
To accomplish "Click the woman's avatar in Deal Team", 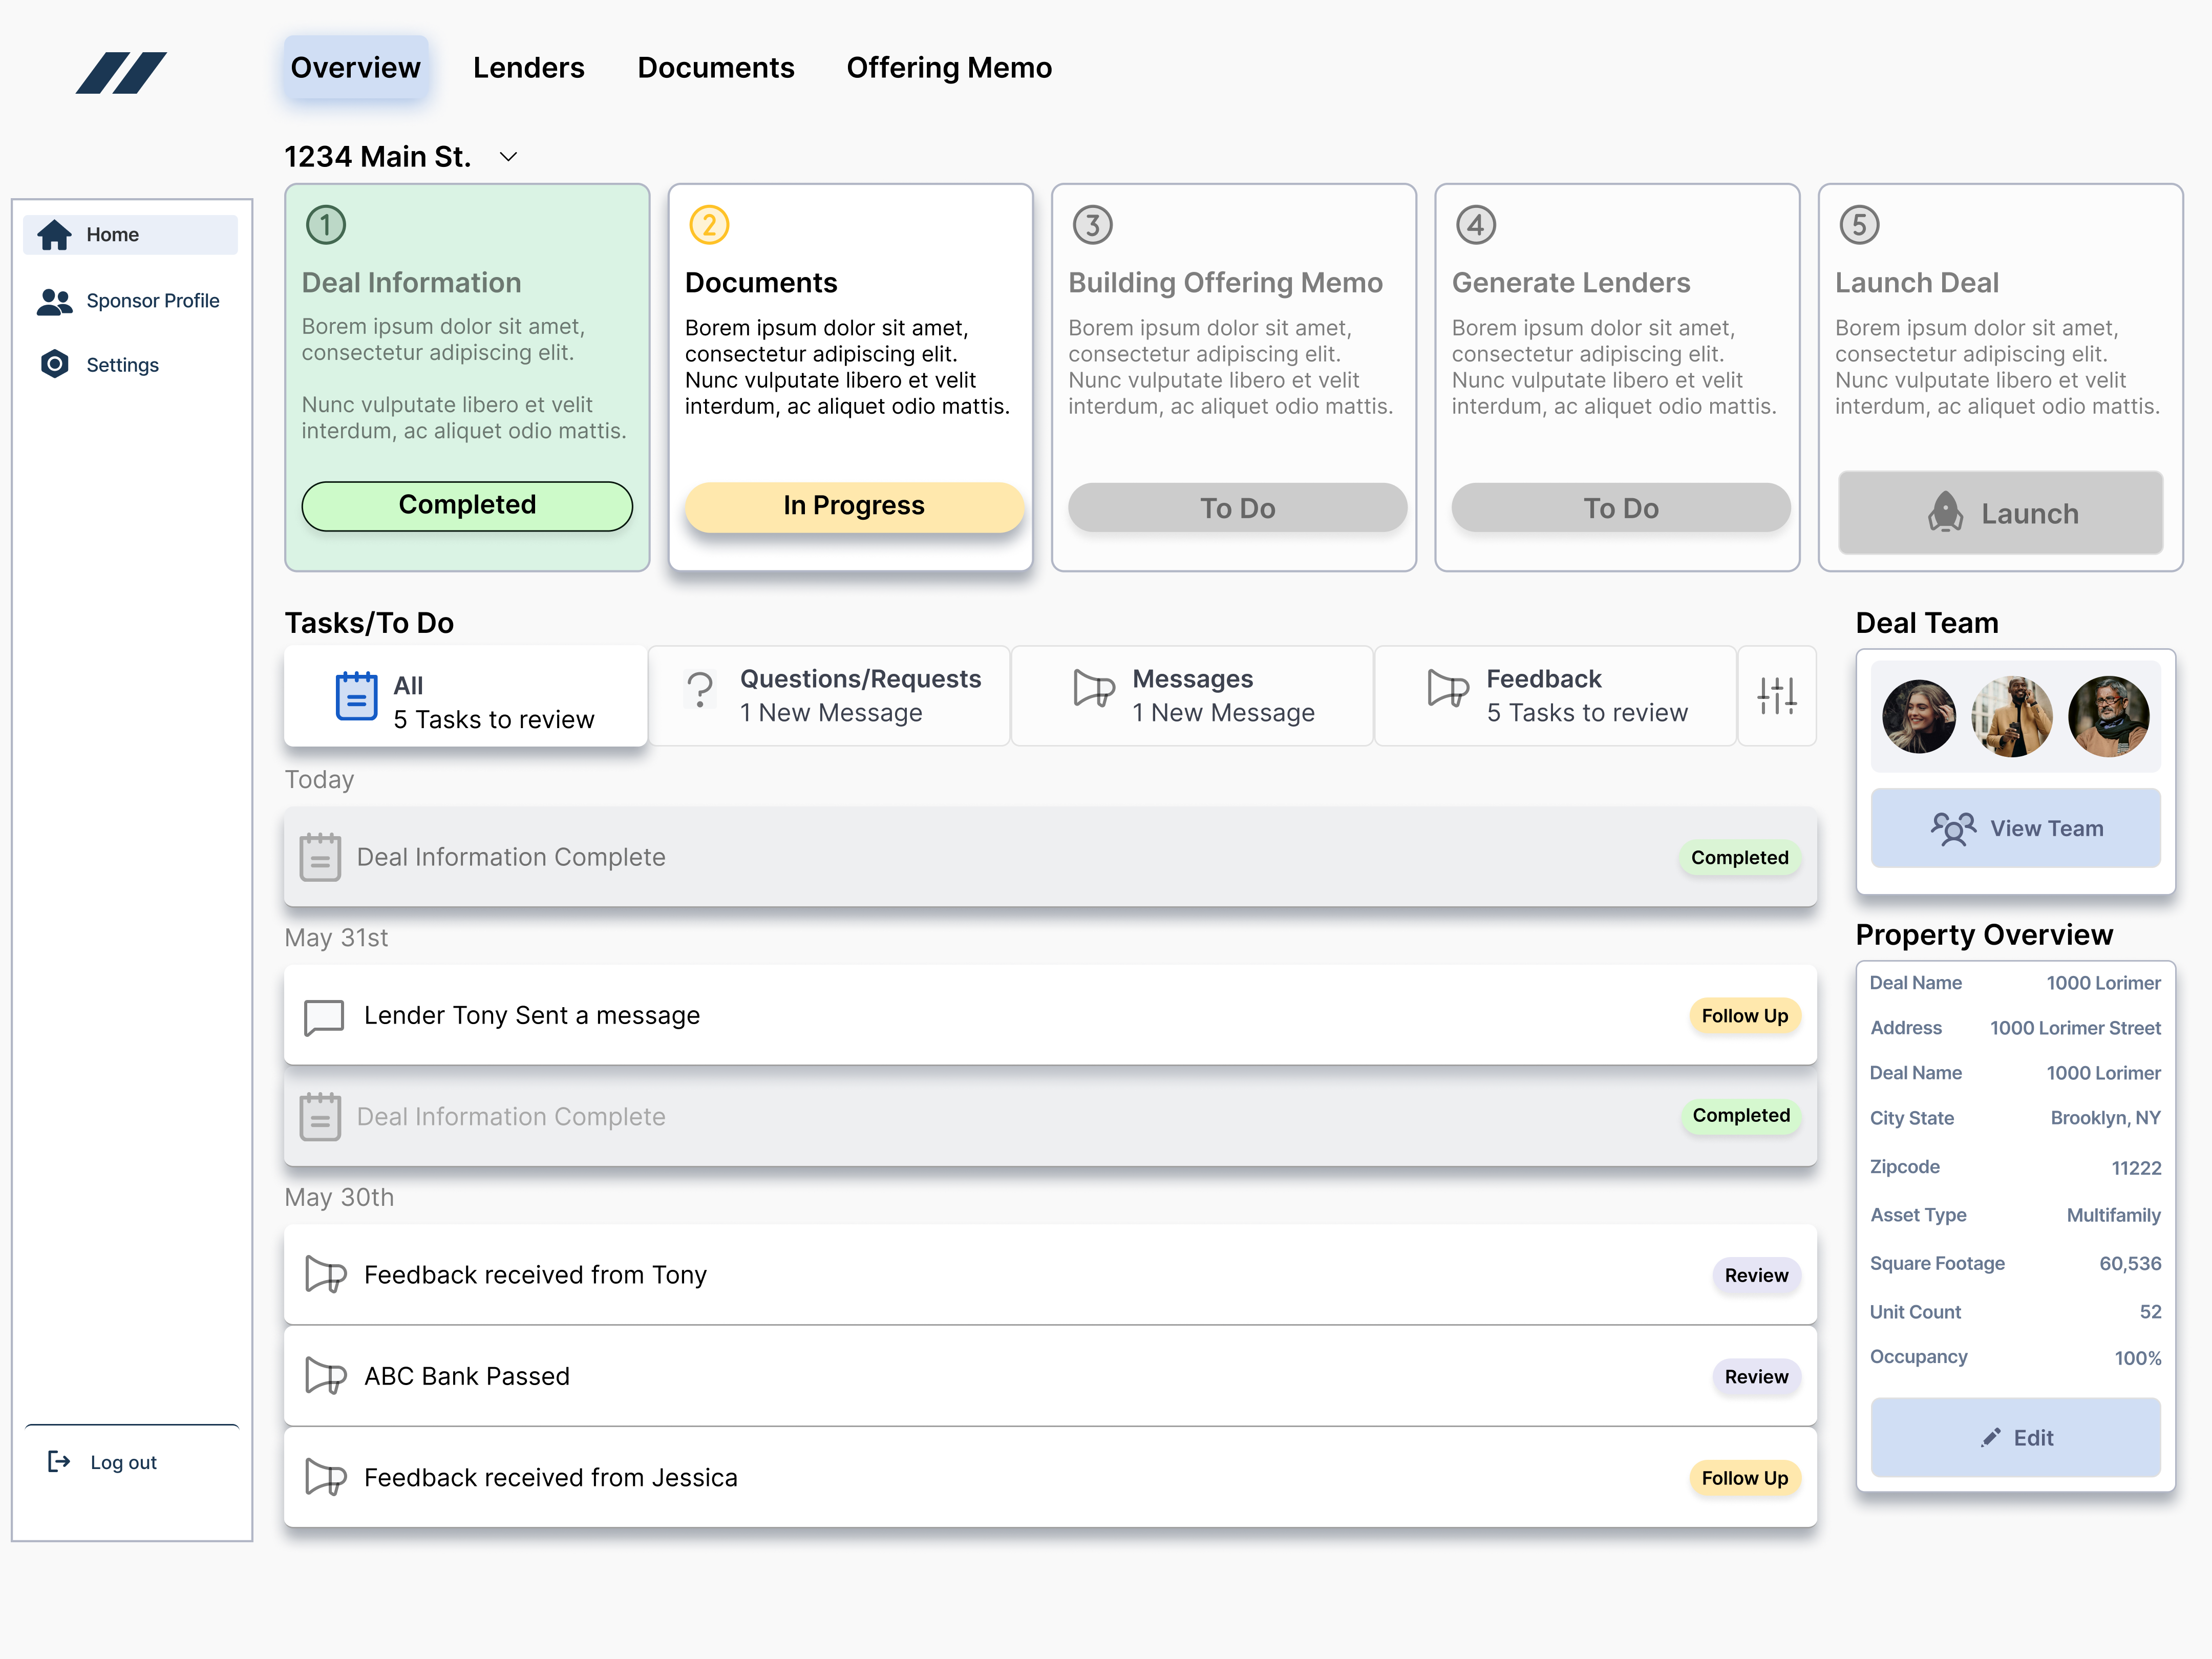I will click(x=1918, y=716).
